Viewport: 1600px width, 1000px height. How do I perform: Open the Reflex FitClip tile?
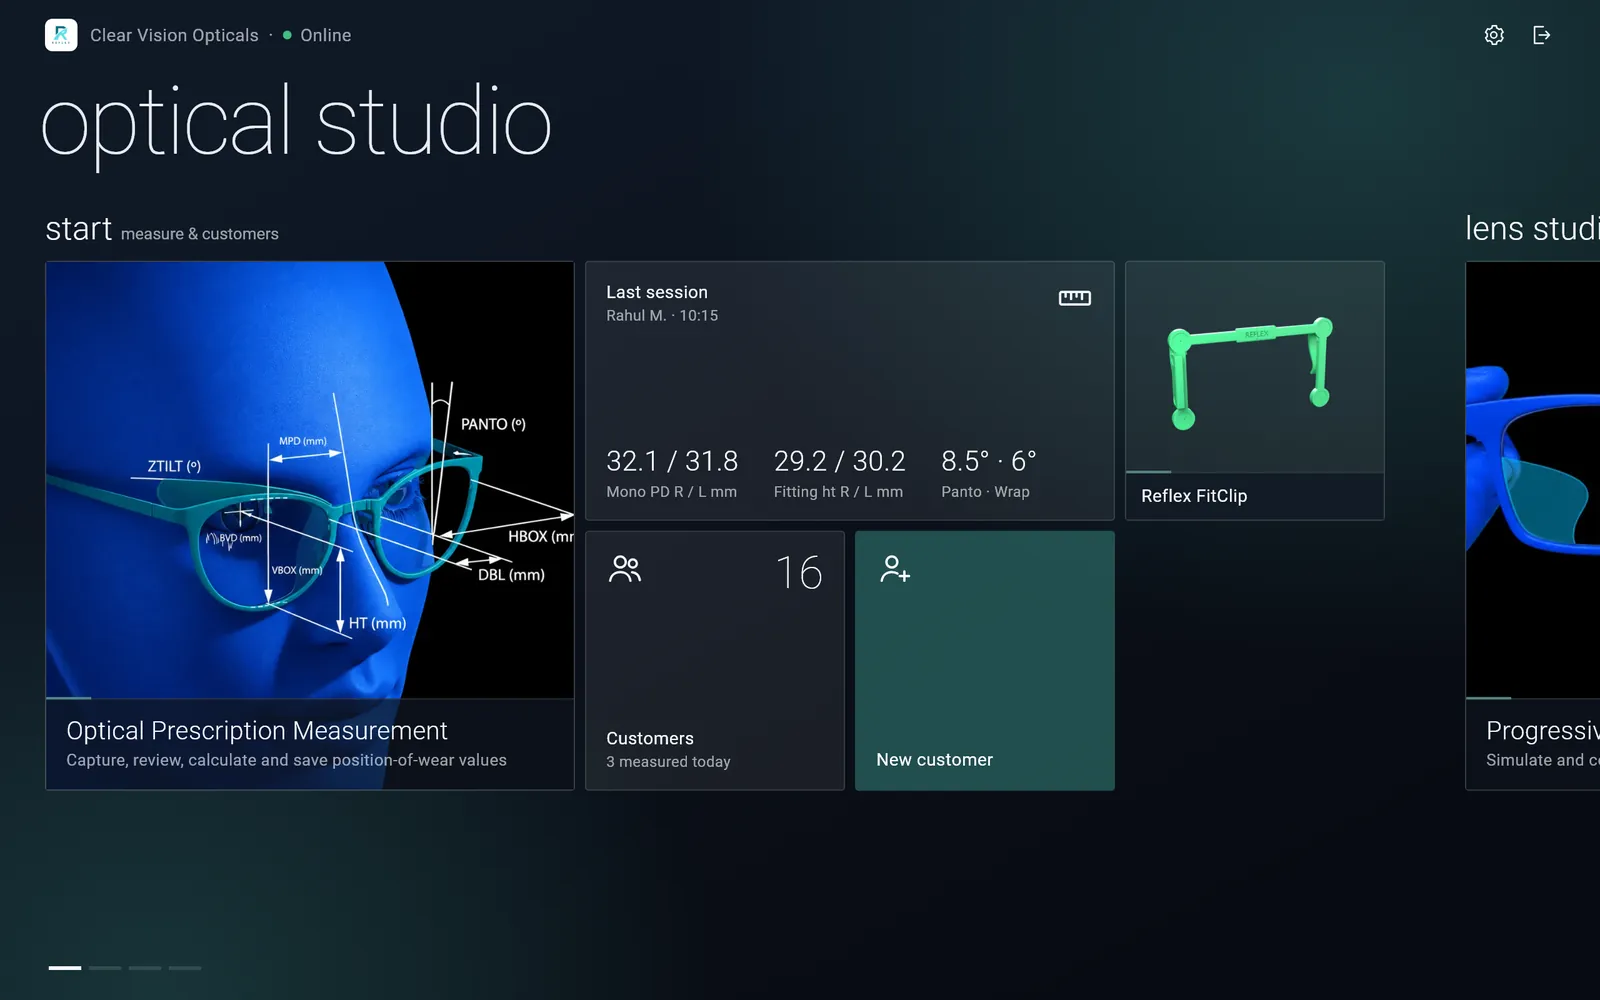tap(1255, 391)
